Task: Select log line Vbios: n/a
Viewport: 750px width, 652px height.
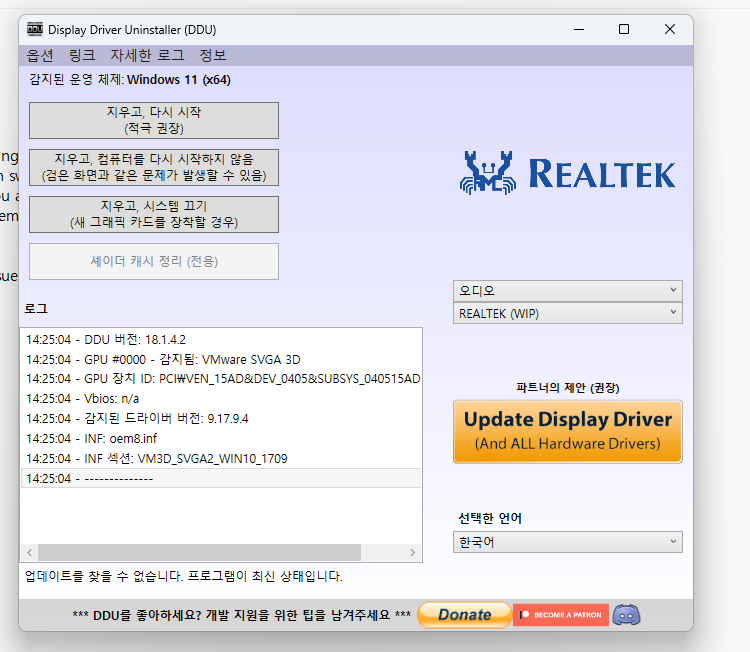Action: click(221, 398)
